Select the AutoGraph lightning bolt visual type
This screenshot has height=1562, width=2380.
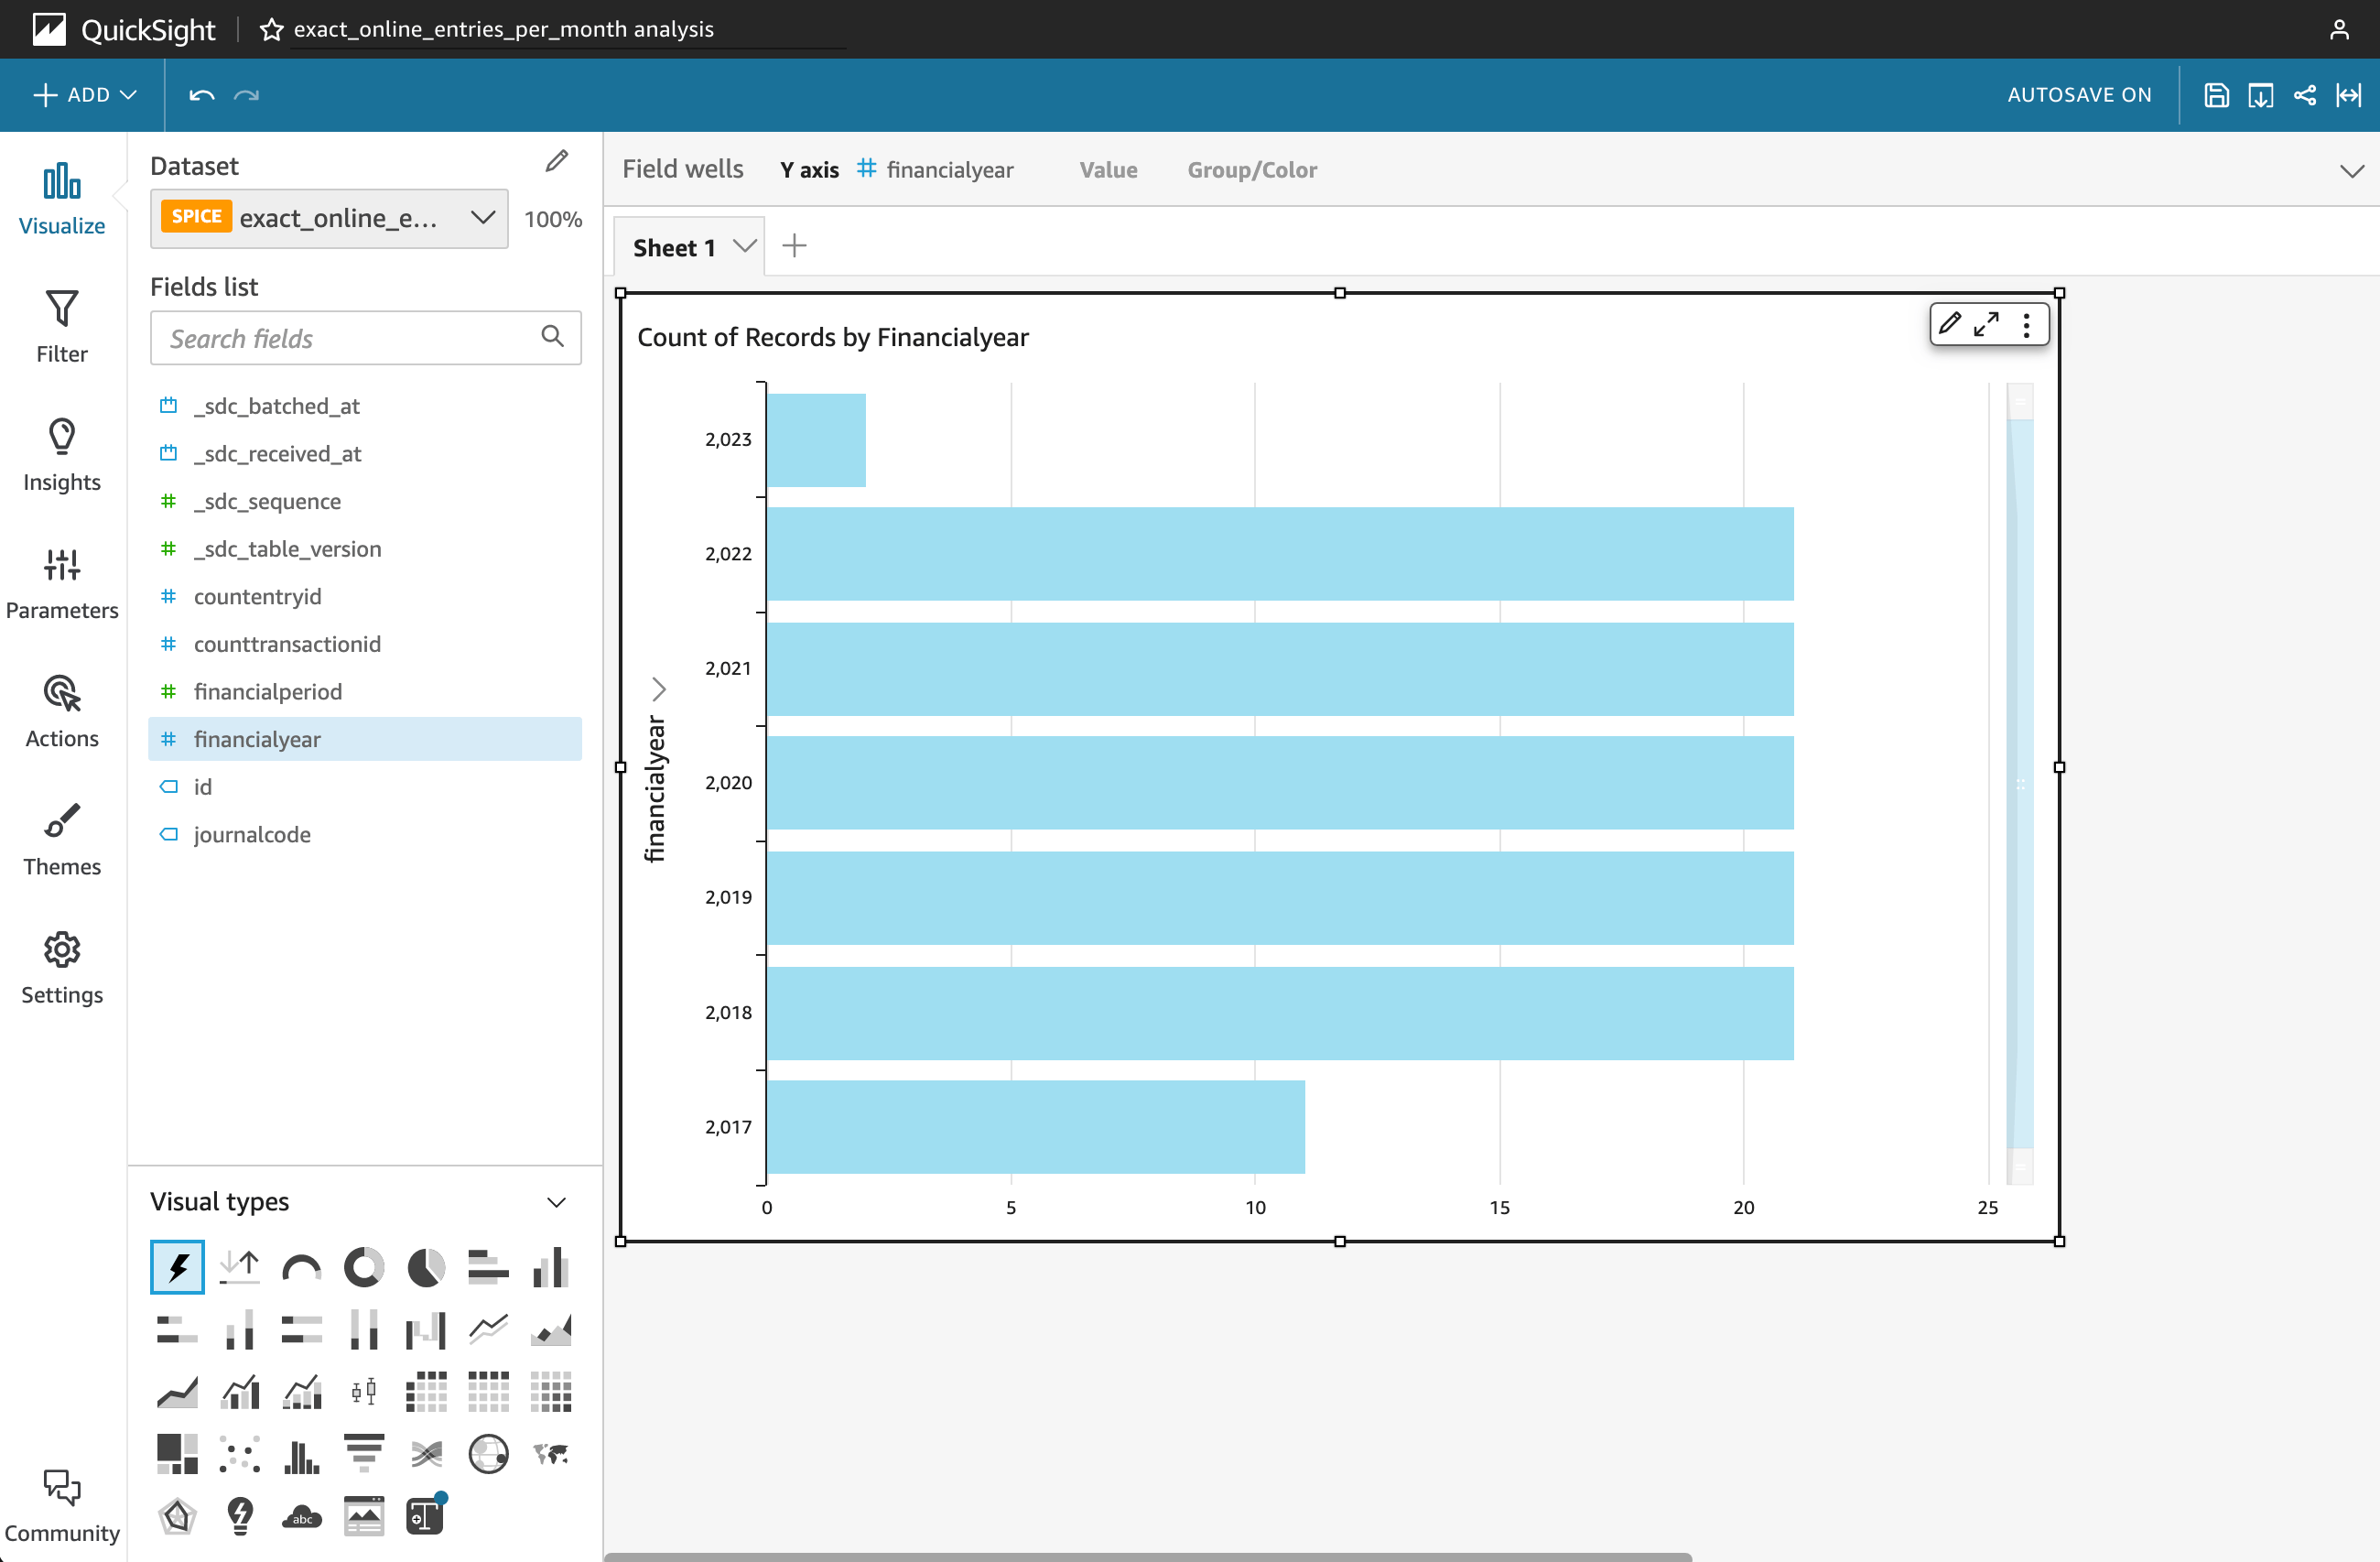(x=177, y=1267)
